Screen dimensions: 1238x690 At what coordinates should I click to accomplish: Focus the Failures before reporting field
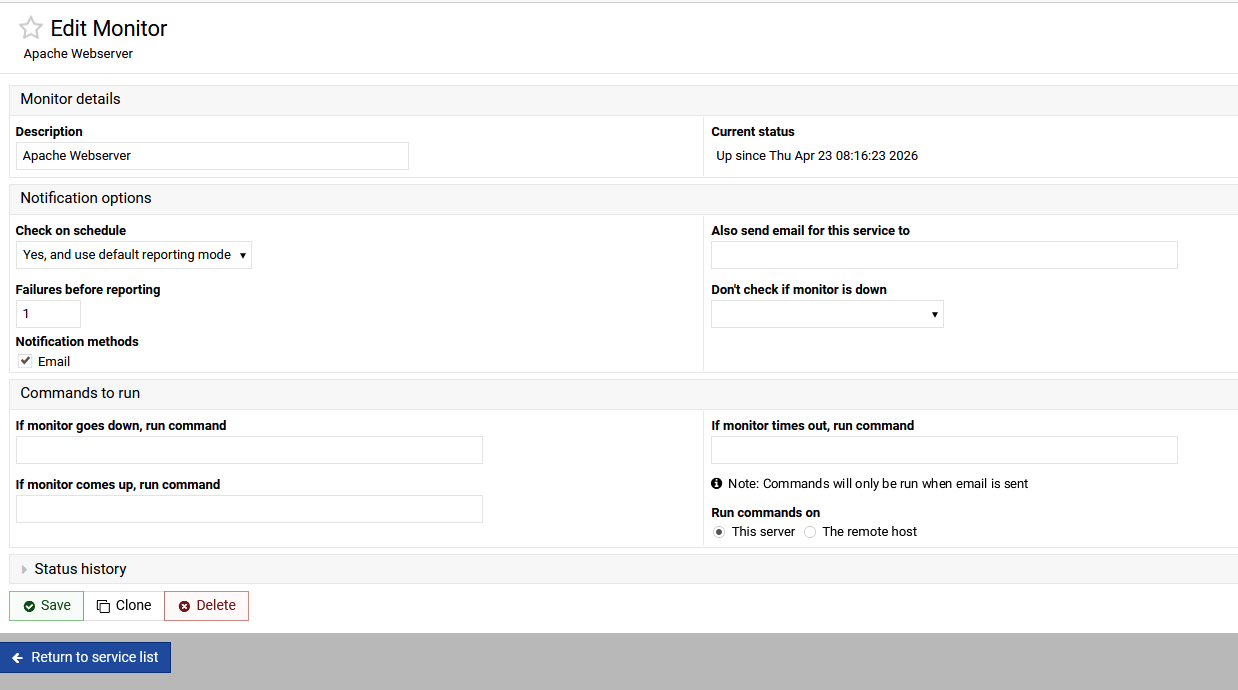pos(48,314)
